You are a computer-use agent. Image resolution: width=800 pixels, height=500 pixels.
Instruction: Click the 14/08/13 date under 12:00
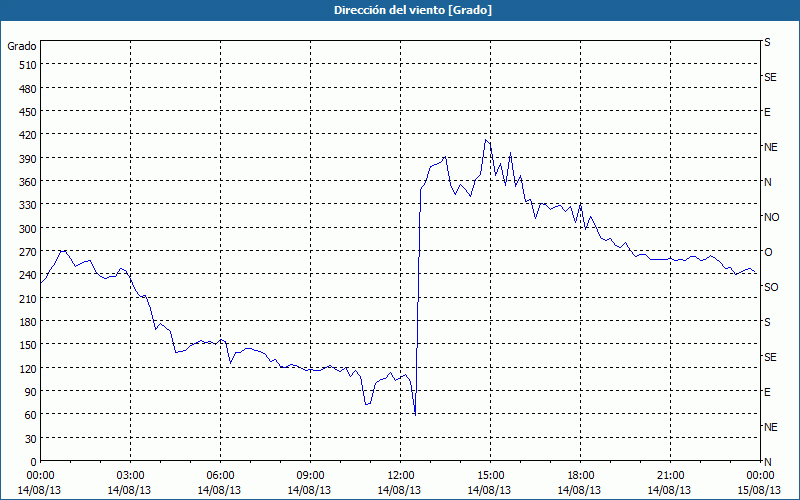(401, 490)
